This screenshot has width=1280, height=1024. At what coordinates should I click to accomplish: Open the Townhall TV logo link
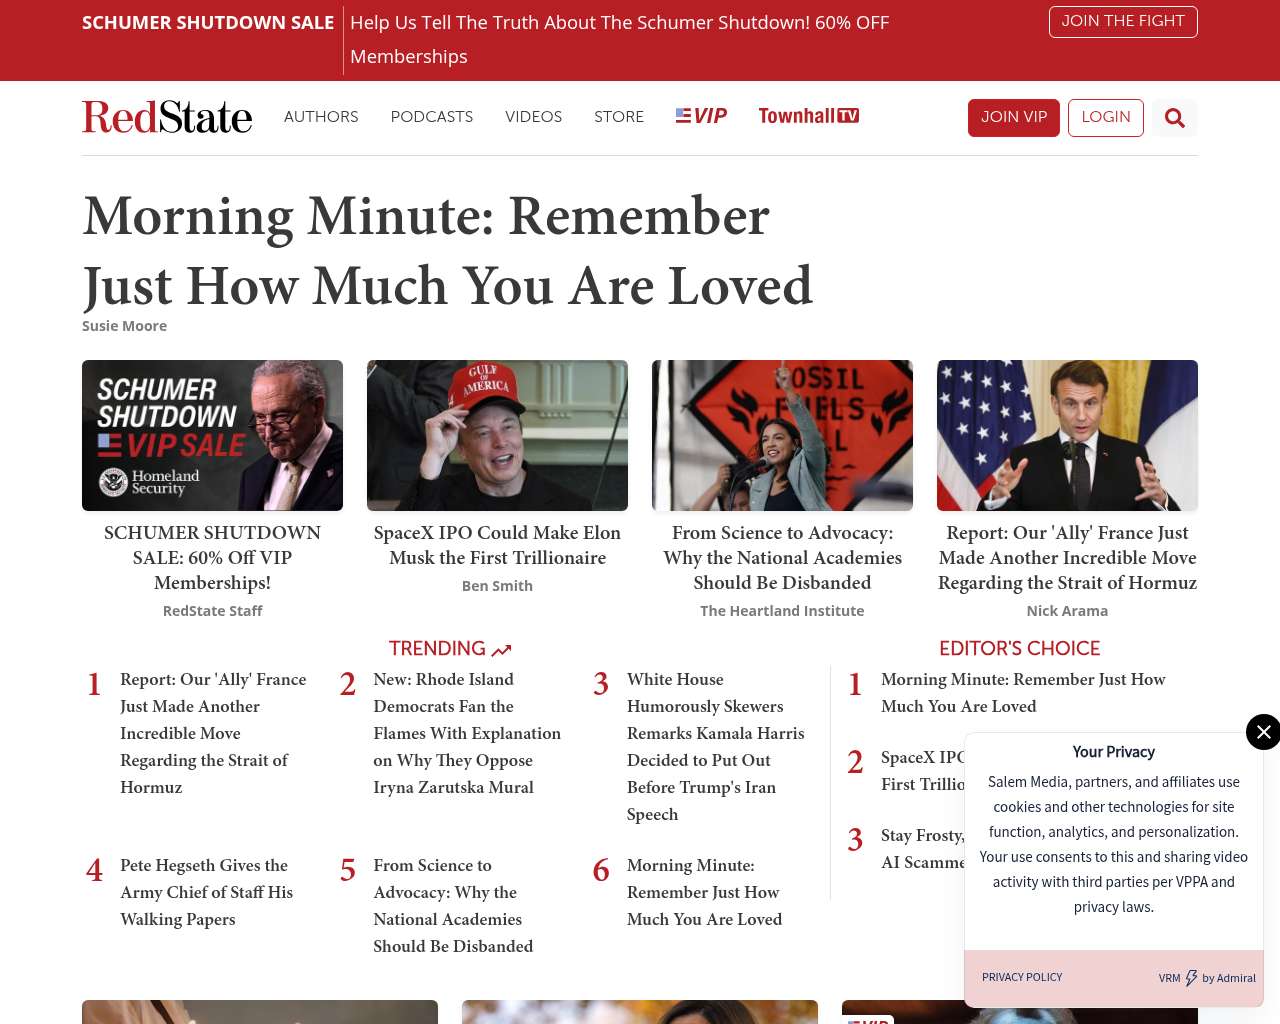[x=808, y=116]
